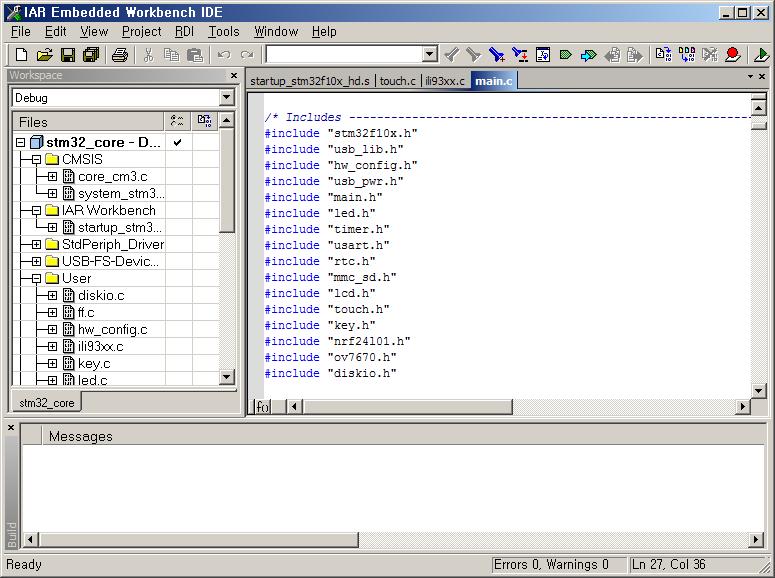Open the File menu
Viewport: 775px width, 578px height.
(21, 32)
